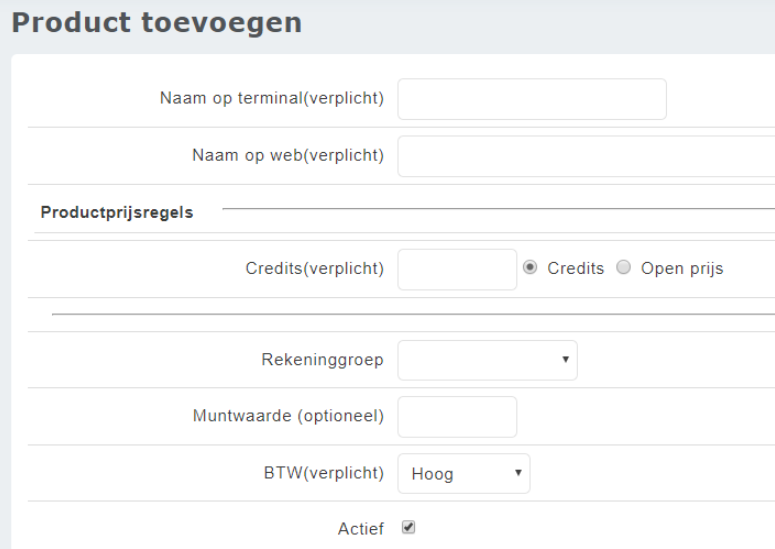Click the Naam op terminal text field
This screenshot has width=775, height=549.
pyautogui.click(x=532, y=100)
